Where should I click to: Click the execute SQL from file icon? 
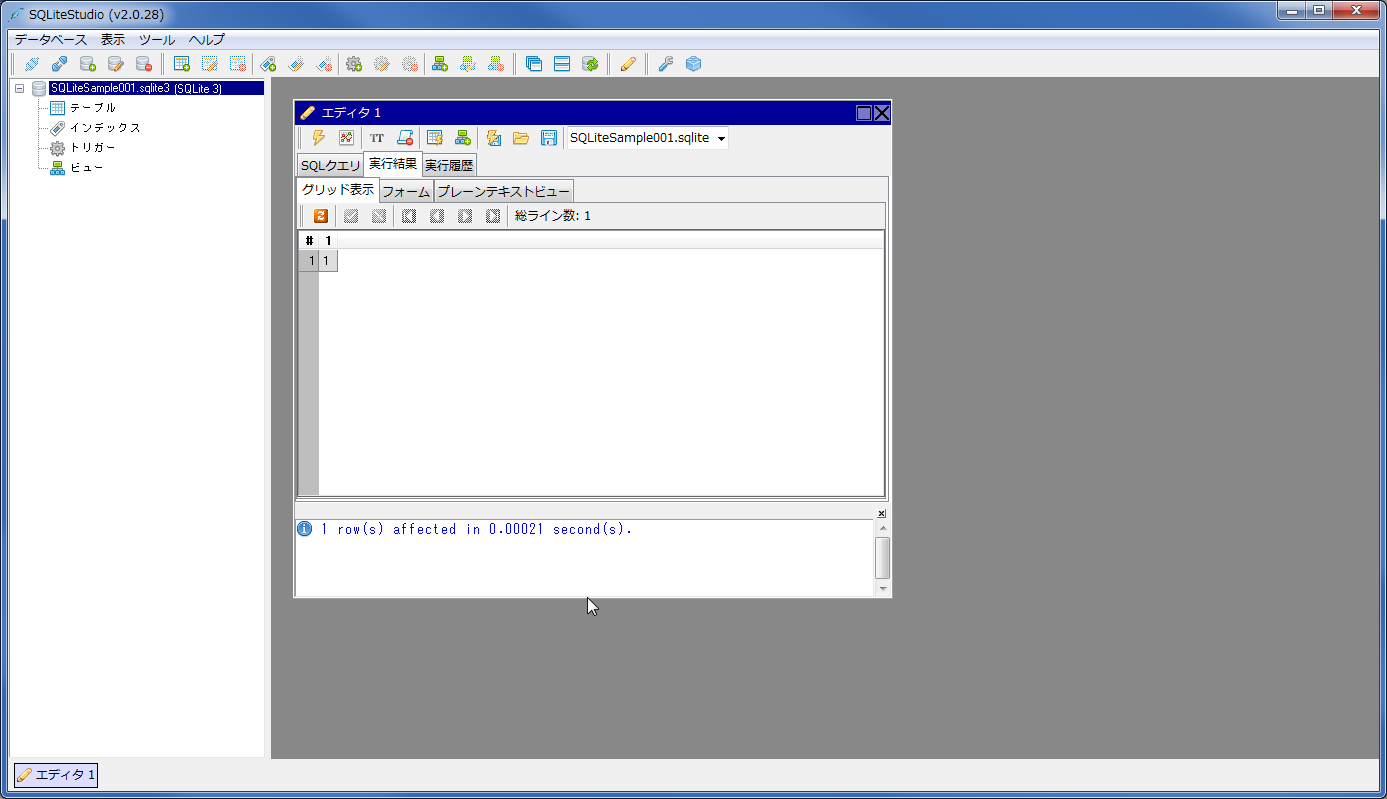tap(493, 138)
